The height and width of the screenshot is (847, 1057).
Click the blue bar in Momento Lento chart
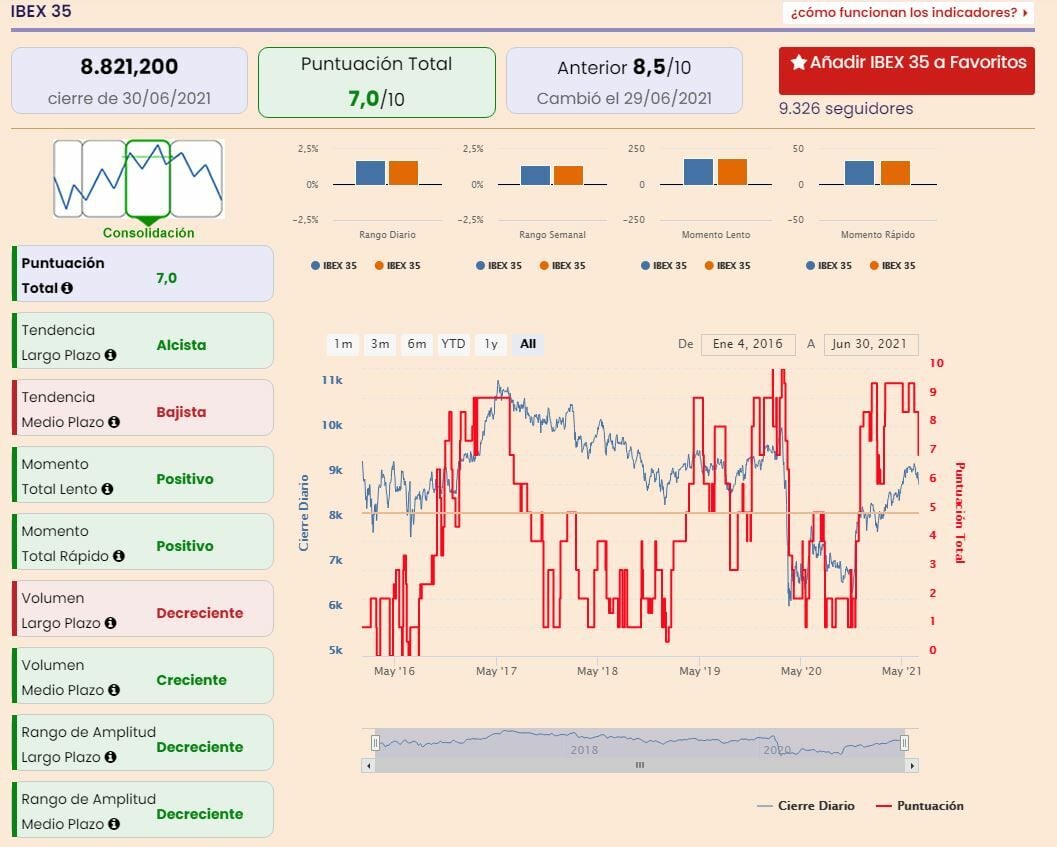[698, 172]
